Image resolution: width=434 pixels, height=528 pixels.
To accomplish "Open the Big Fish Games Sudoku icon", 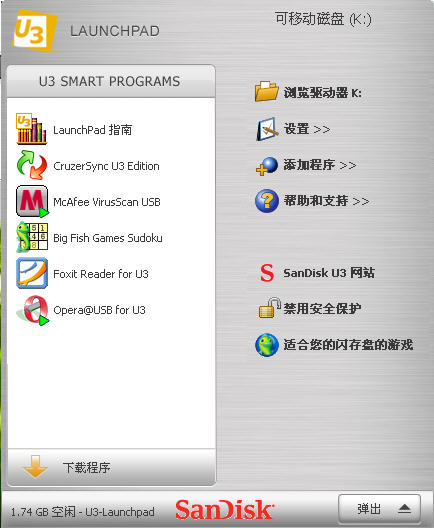I will click(32, 237).
